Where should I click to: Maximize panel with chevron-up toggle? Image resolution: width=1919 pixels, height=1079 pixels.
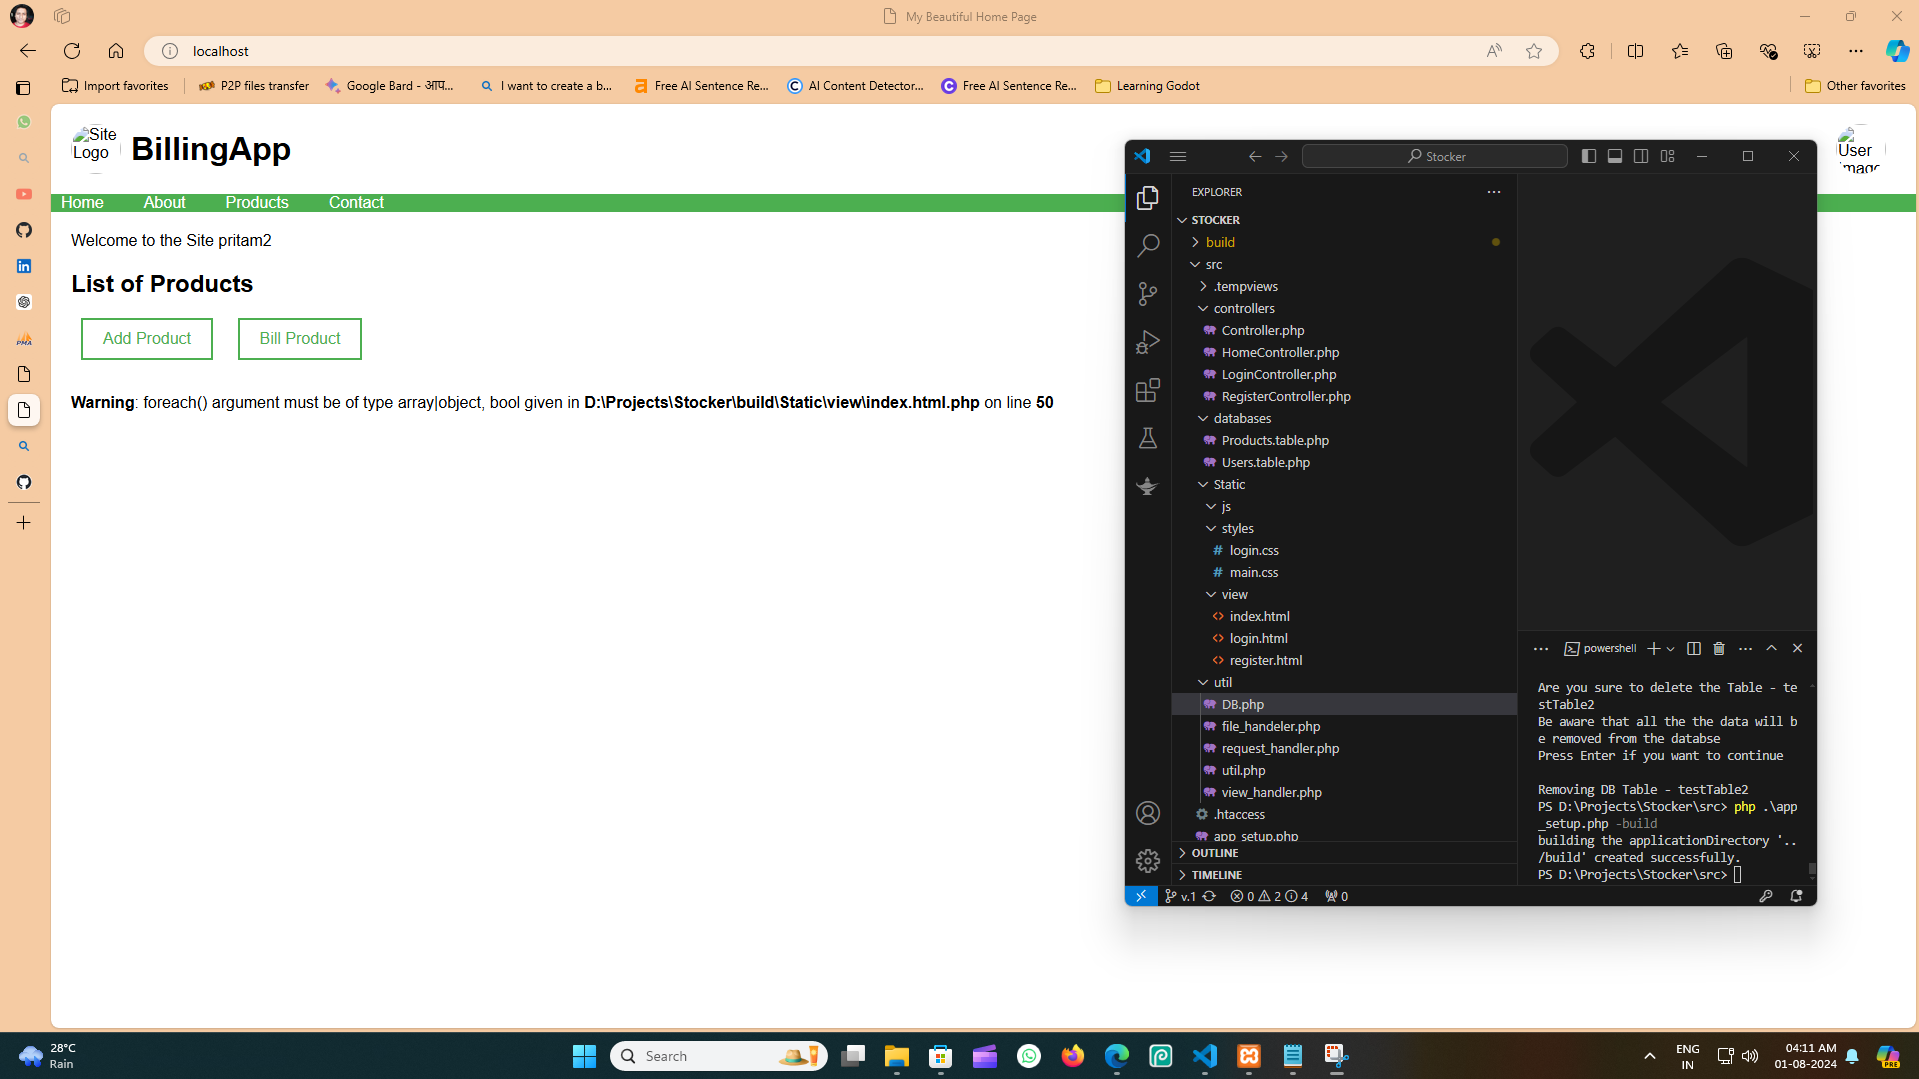point(1772,648)
